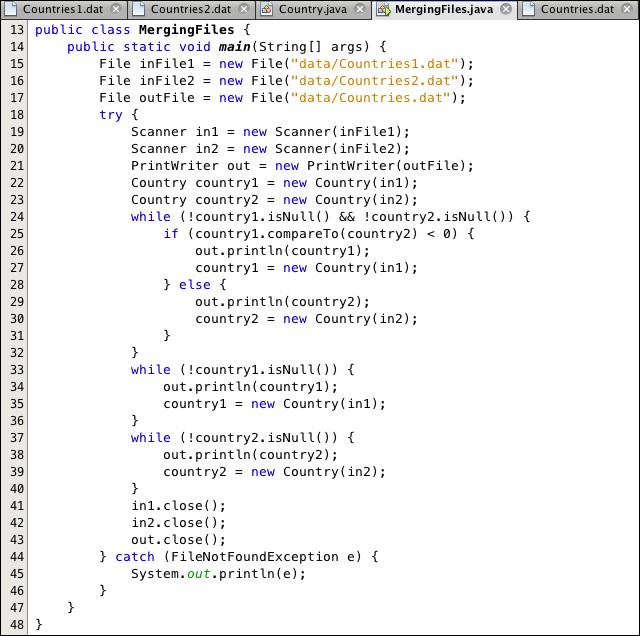Switch to the Countries2.dat tab
This screenshot has height=636, width=640.
point(191,9)
